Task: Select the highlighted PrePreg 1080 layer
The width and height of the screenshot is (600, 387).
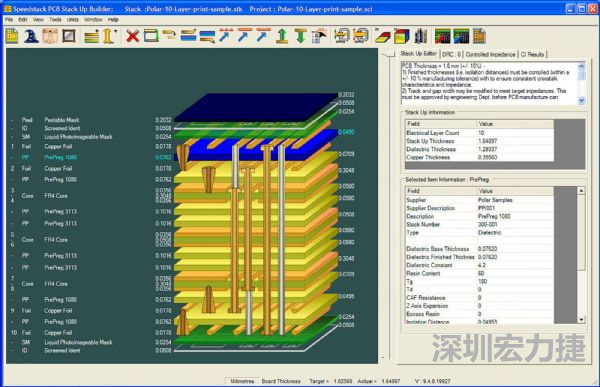Action: coord(91,157)
